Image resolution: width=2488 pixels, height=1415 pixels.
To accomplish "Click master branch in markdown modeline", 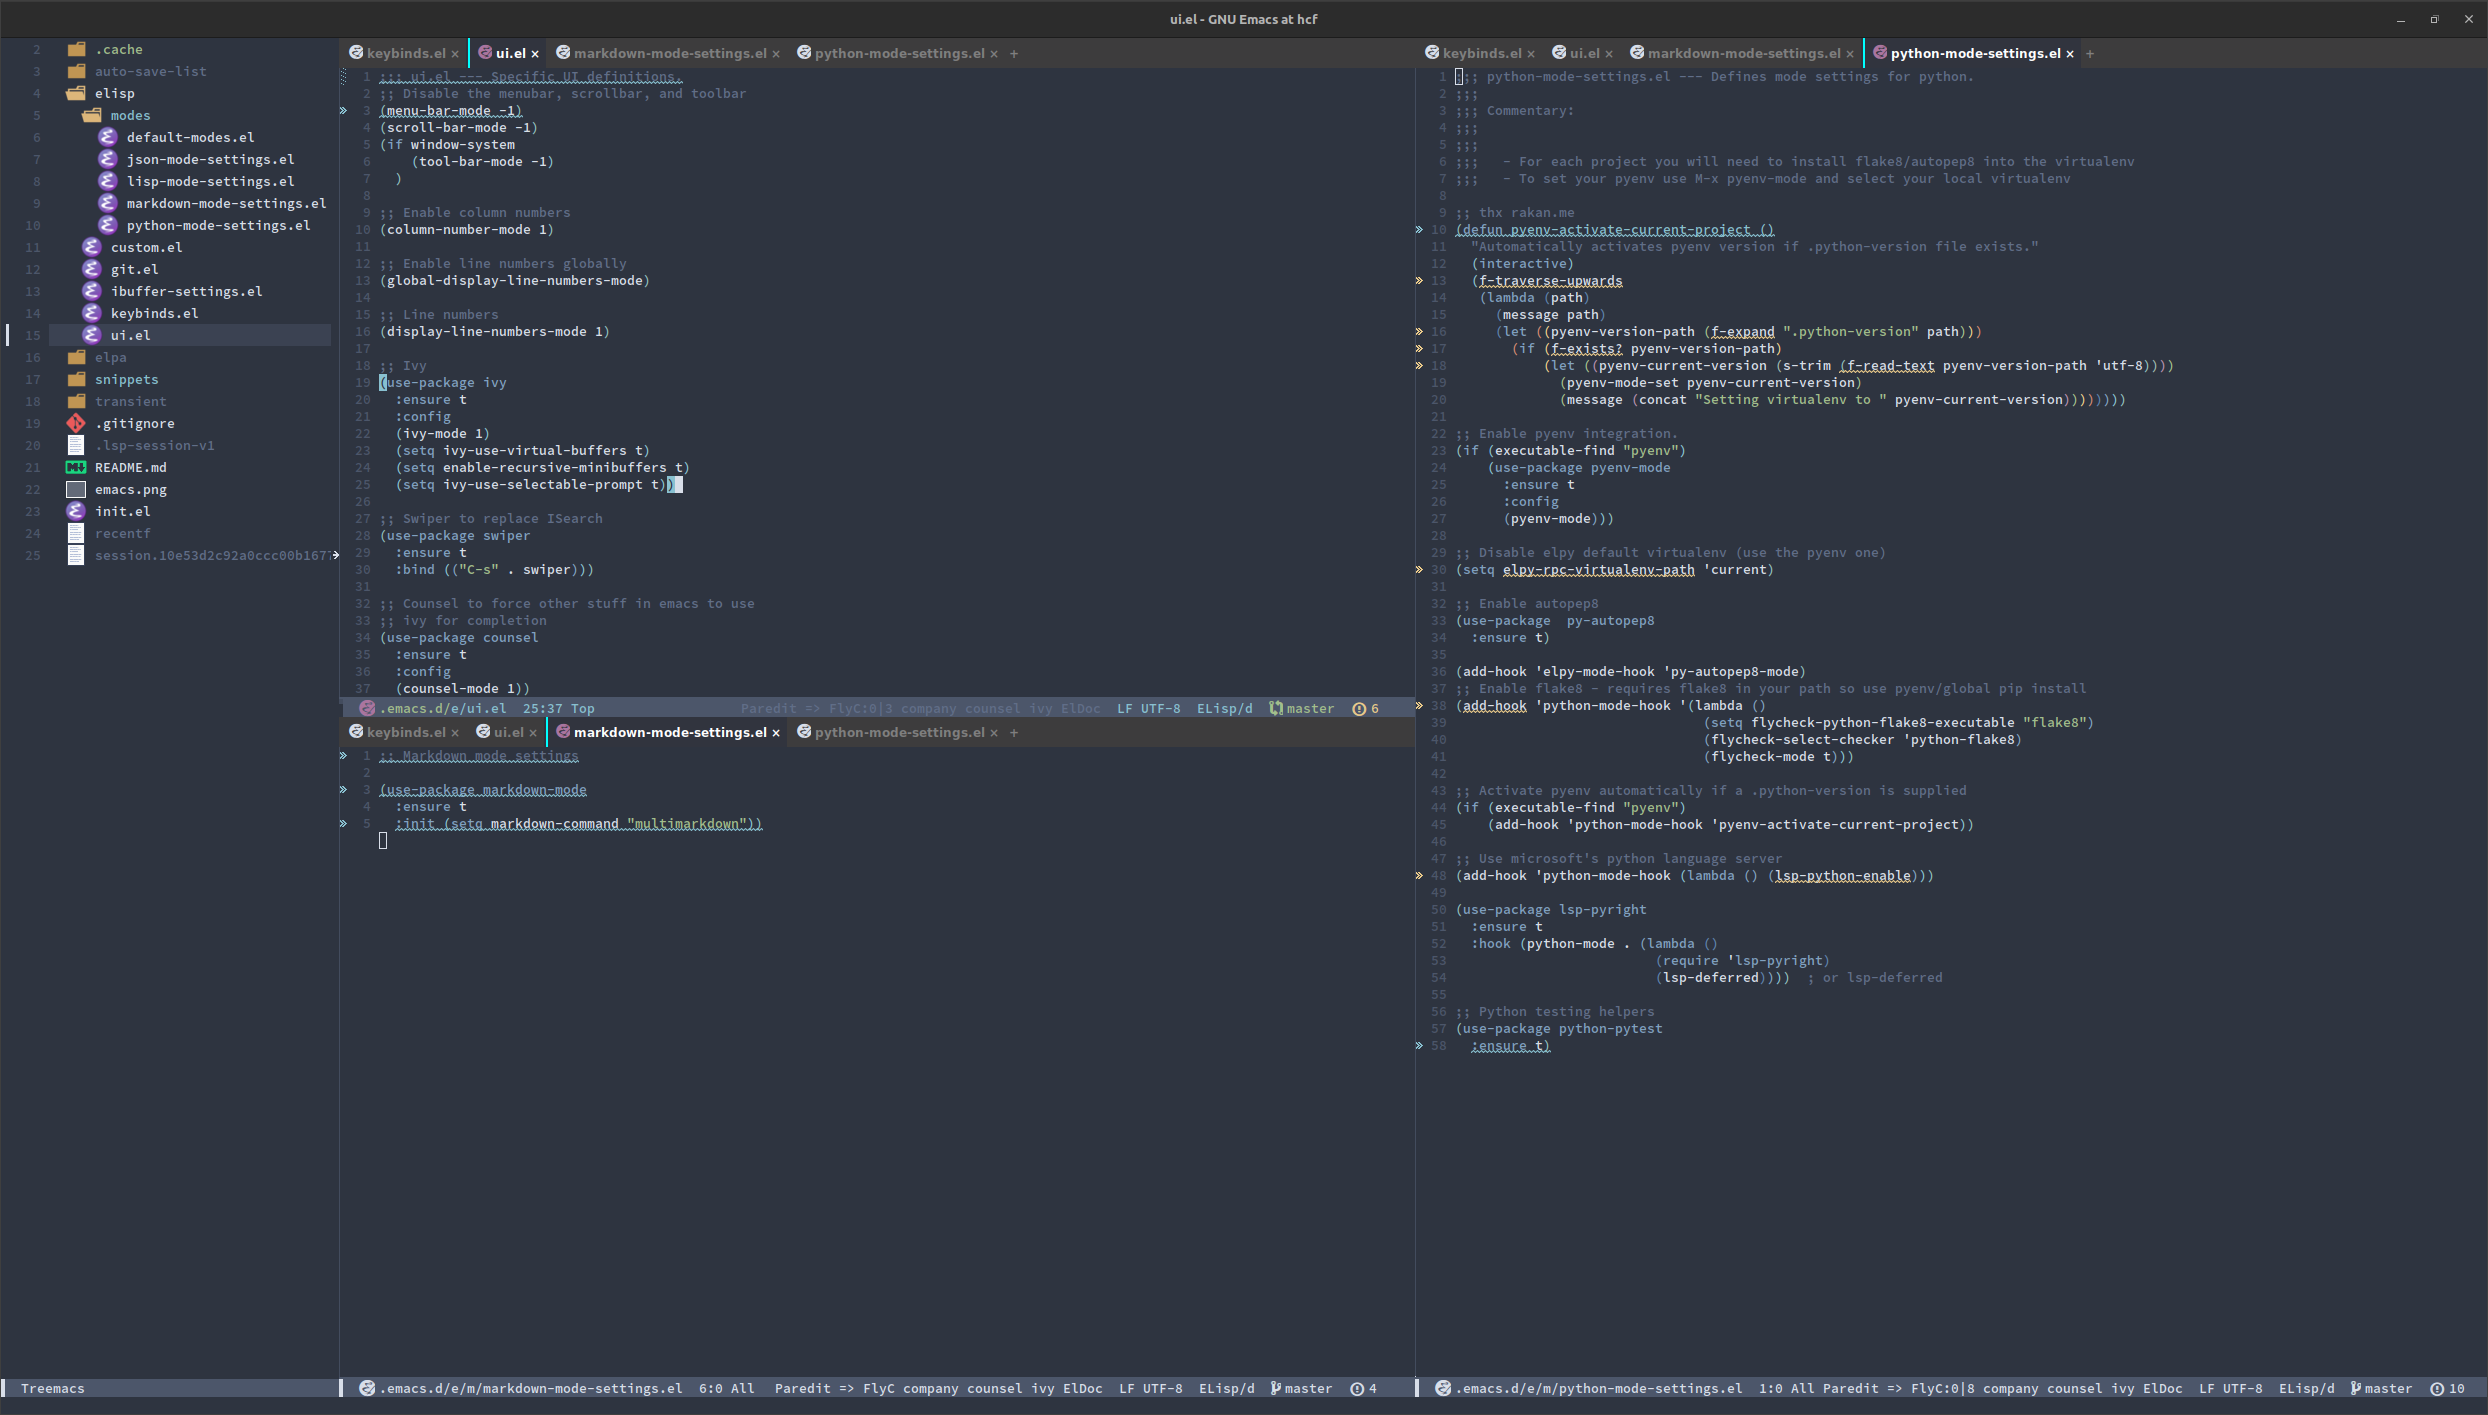I will click(x=1301, y=1388).
